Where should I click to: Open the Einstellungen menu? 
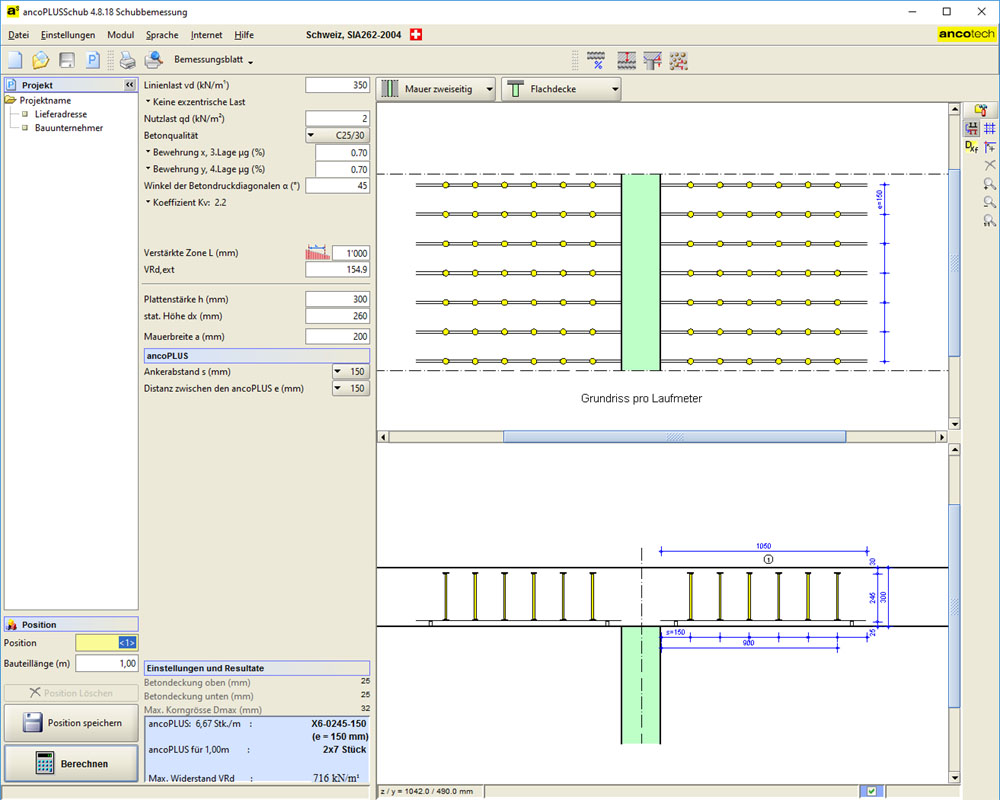pos(68,34)
